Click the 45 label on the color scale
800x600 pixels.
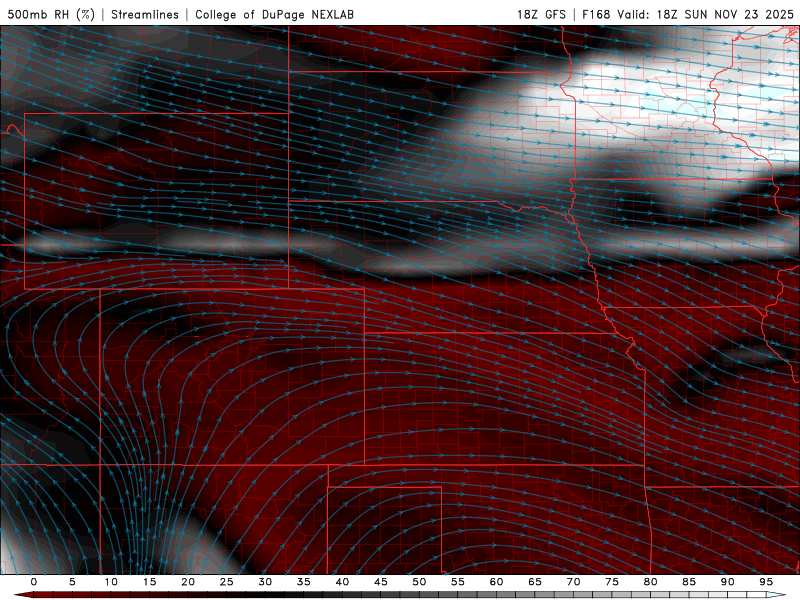click(381, 582)
